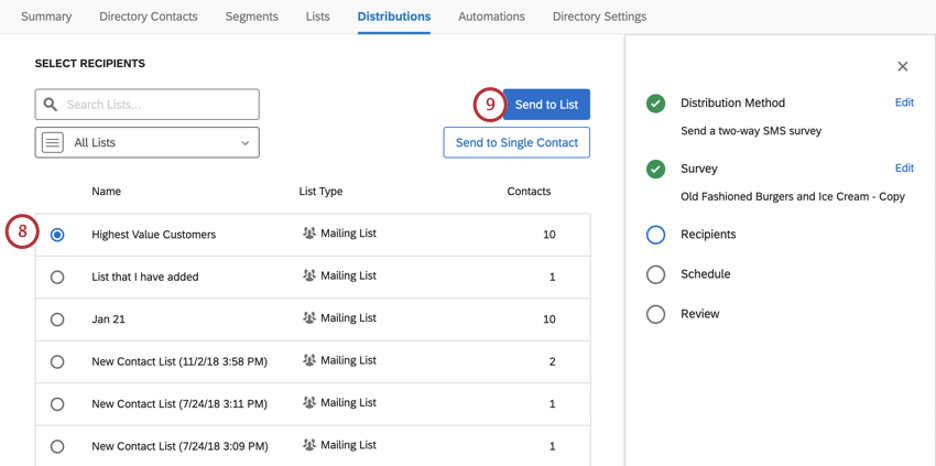The height and width of the screenshot is (466, 936).
Task: Edit the Distribution Method step
Action: tap(903, 103)
